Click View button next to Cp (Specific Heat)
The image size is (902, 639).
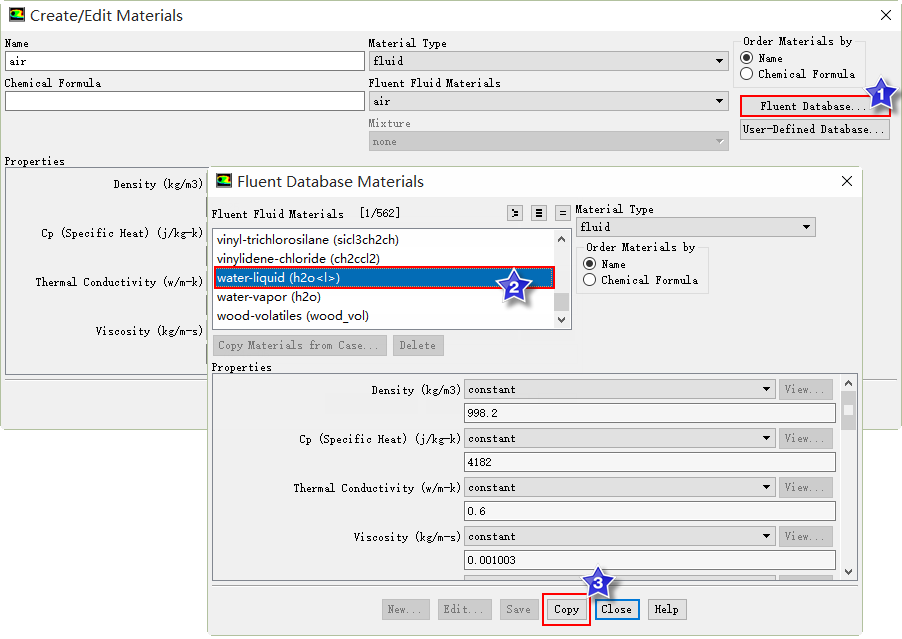point(805,438)
